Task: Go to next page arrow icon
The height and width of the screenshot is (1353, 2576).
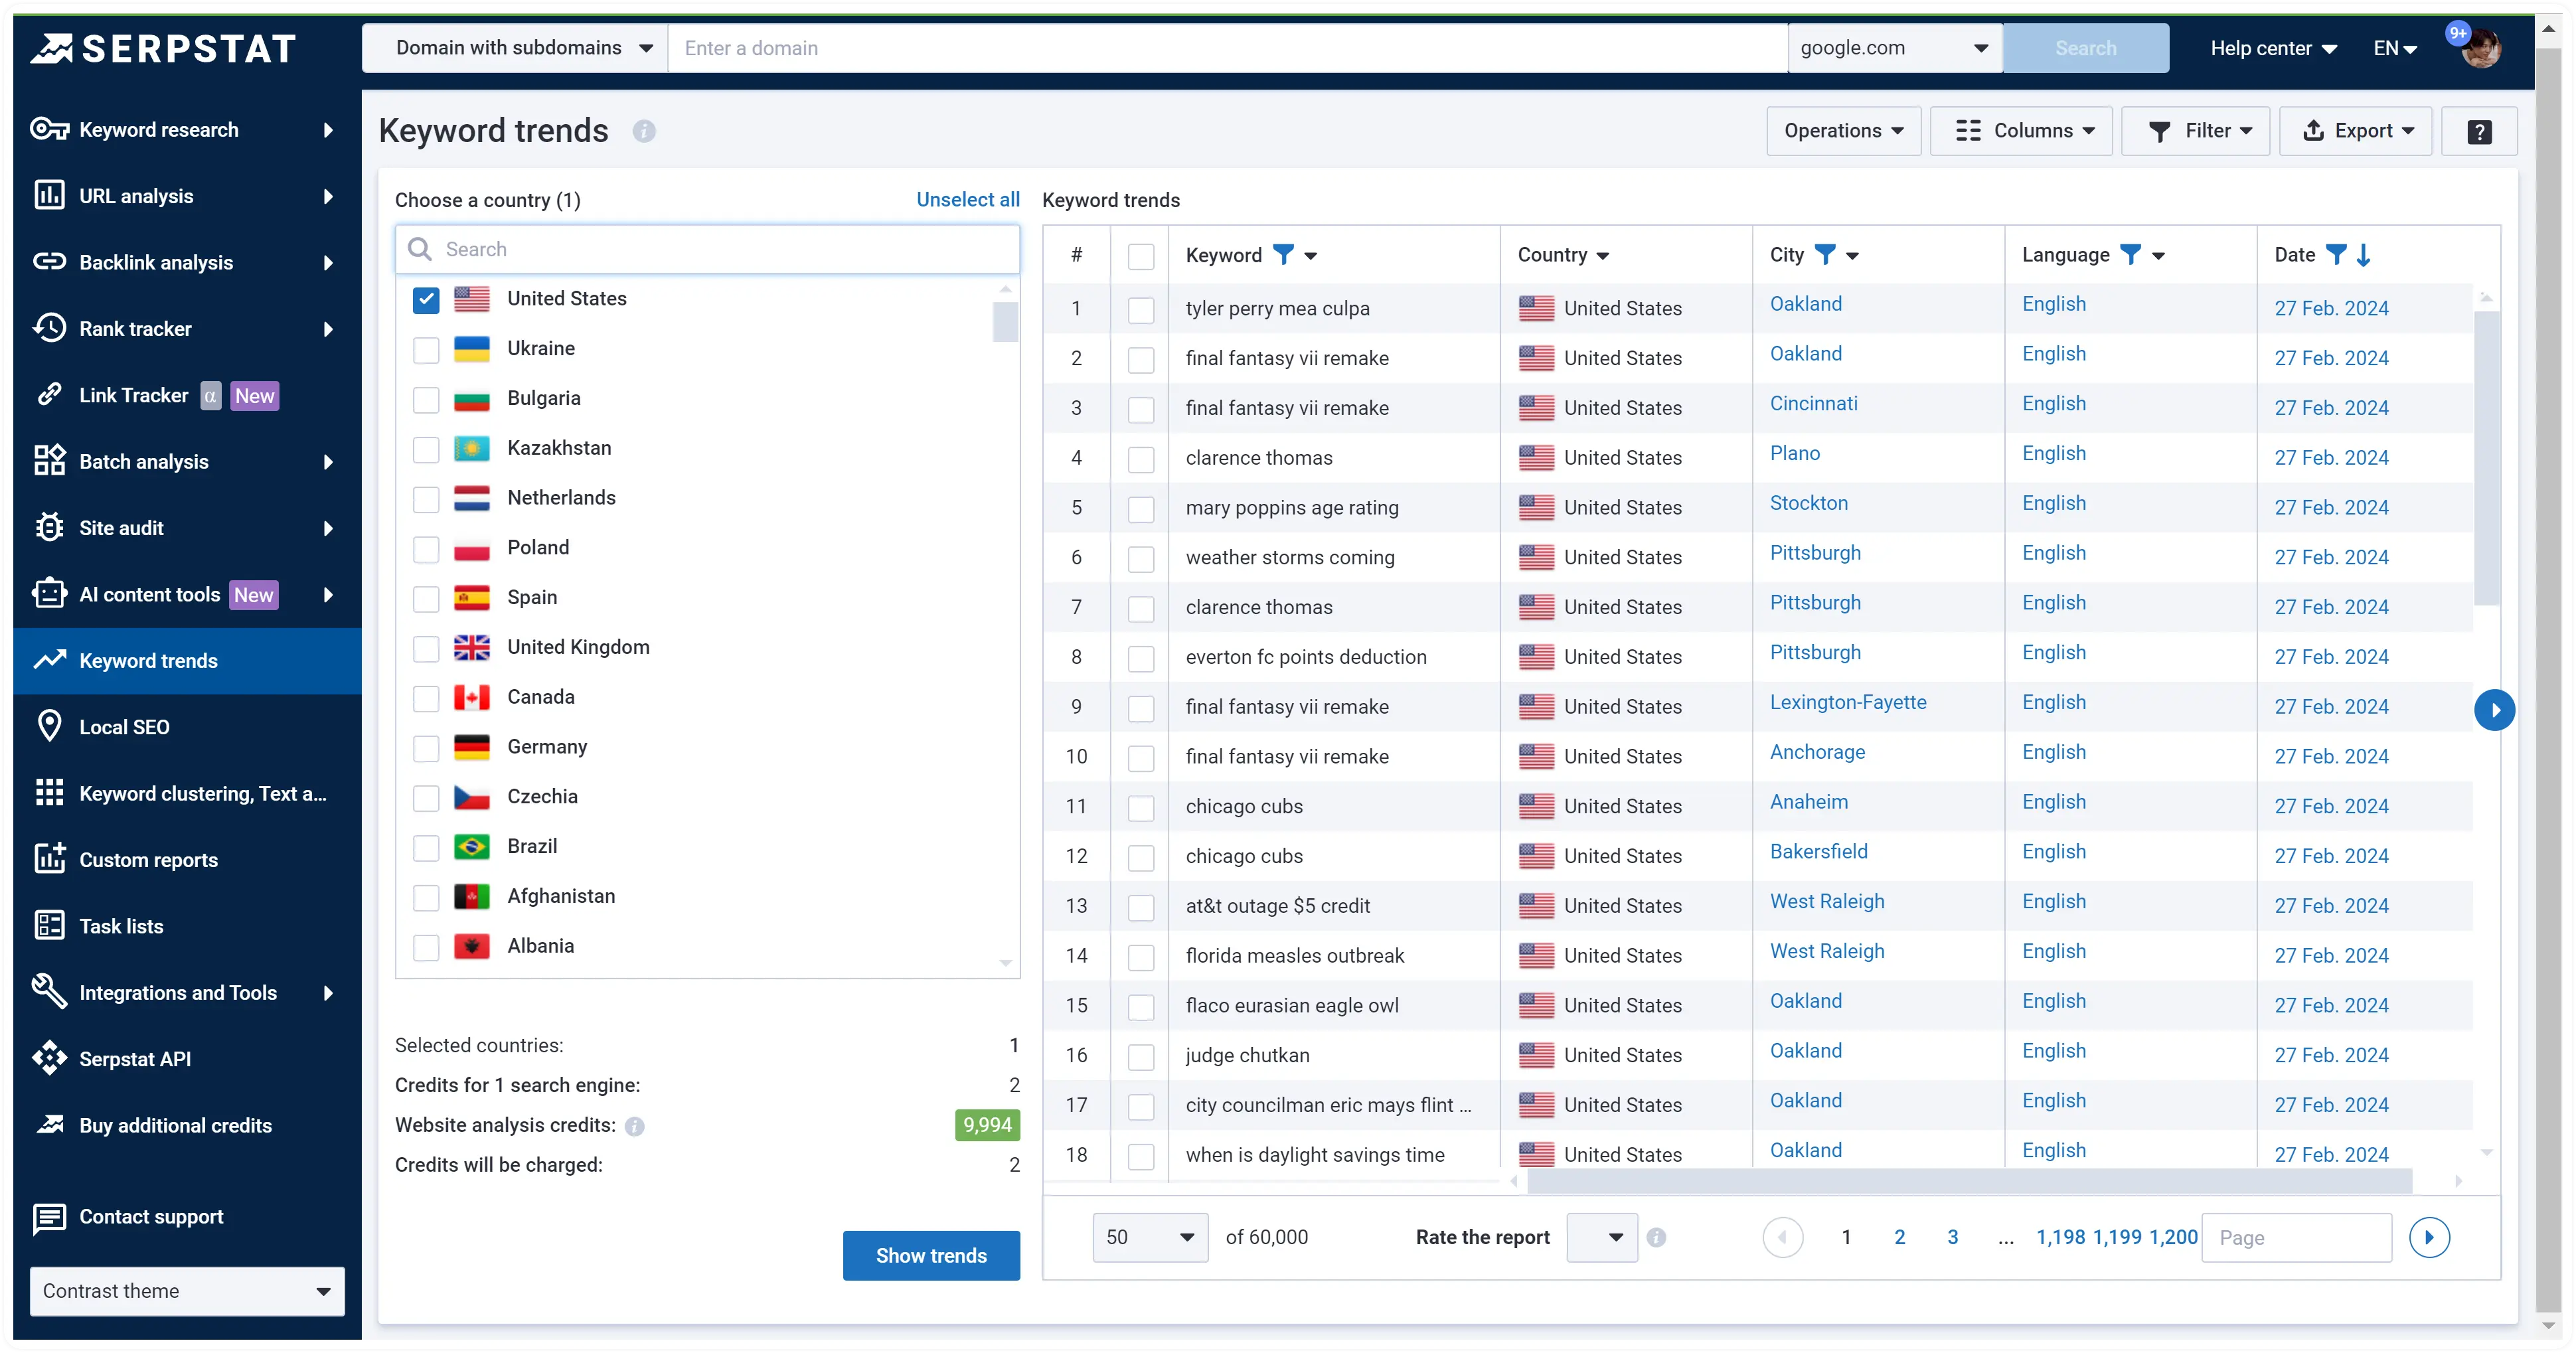Action: [2429, 1237]
